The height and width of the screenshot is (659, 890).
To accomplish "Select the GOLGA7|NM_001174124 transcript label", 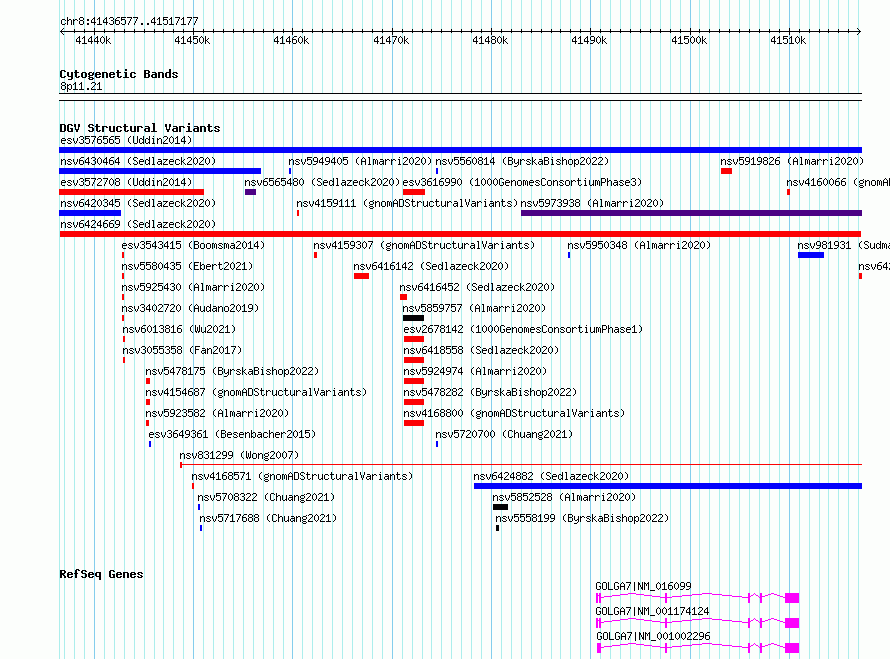I will click(652, 611).
